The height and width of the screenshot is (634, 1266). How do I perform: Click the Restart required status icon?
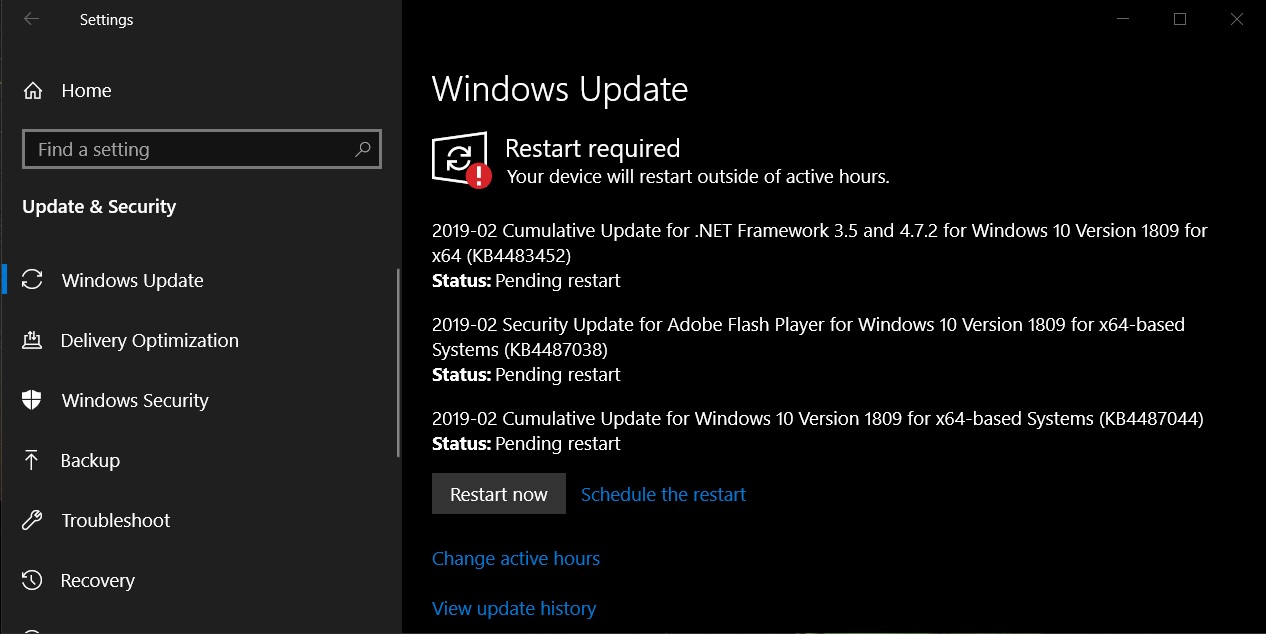point(461,159)
